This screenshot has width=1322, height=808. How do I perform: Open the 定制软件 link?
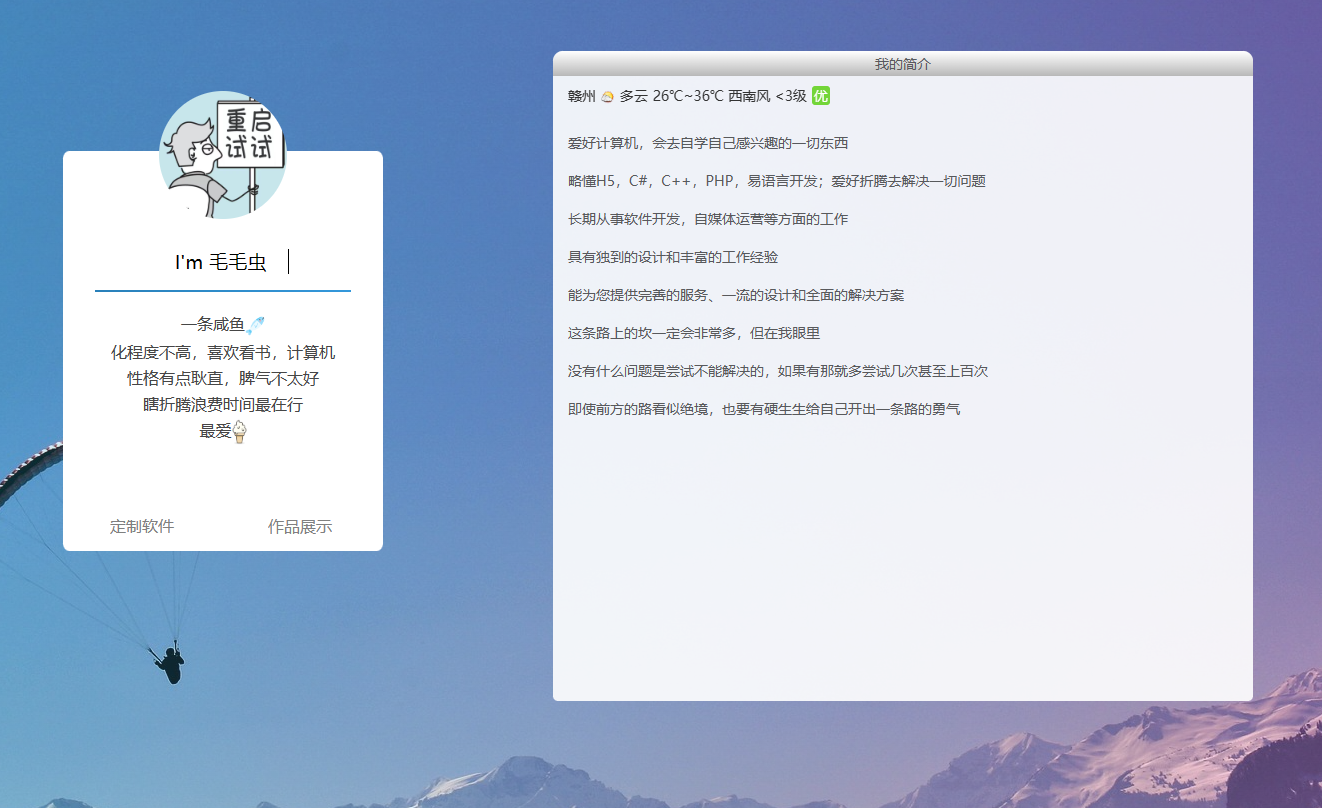(142, 527)
